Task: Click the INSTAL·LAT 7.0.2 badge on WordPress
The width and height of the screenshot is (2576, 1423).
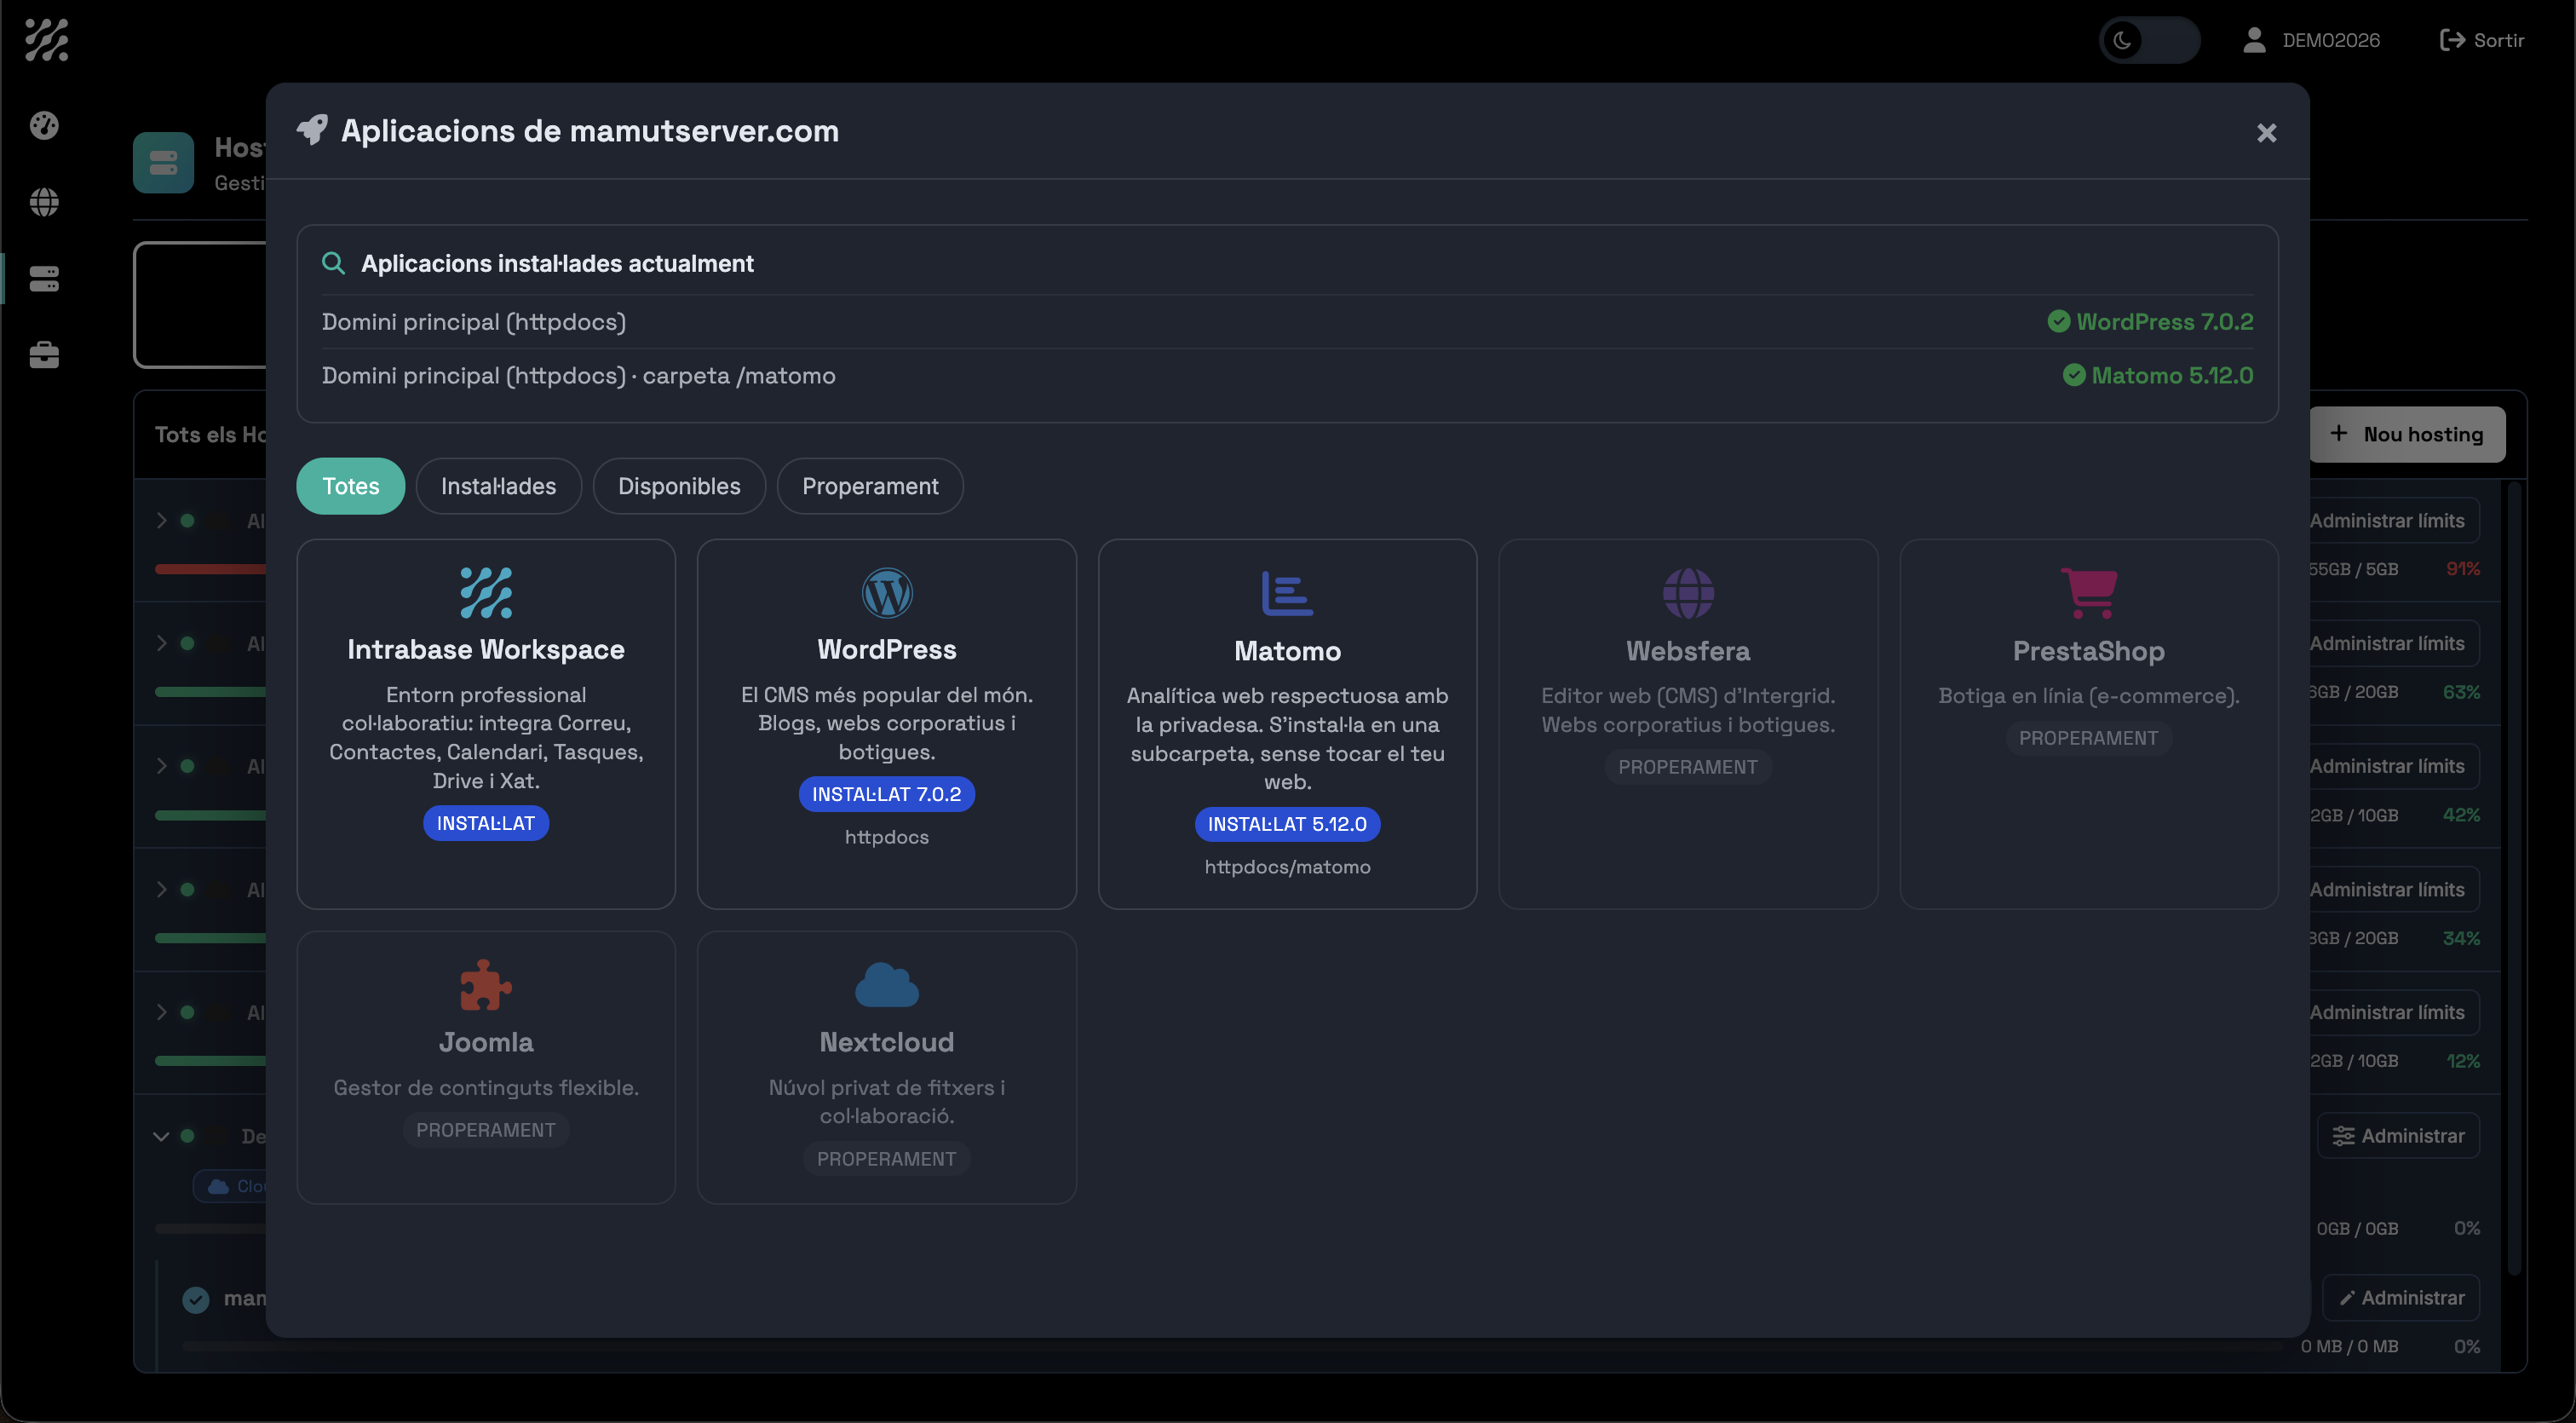Action: (887, 794)
